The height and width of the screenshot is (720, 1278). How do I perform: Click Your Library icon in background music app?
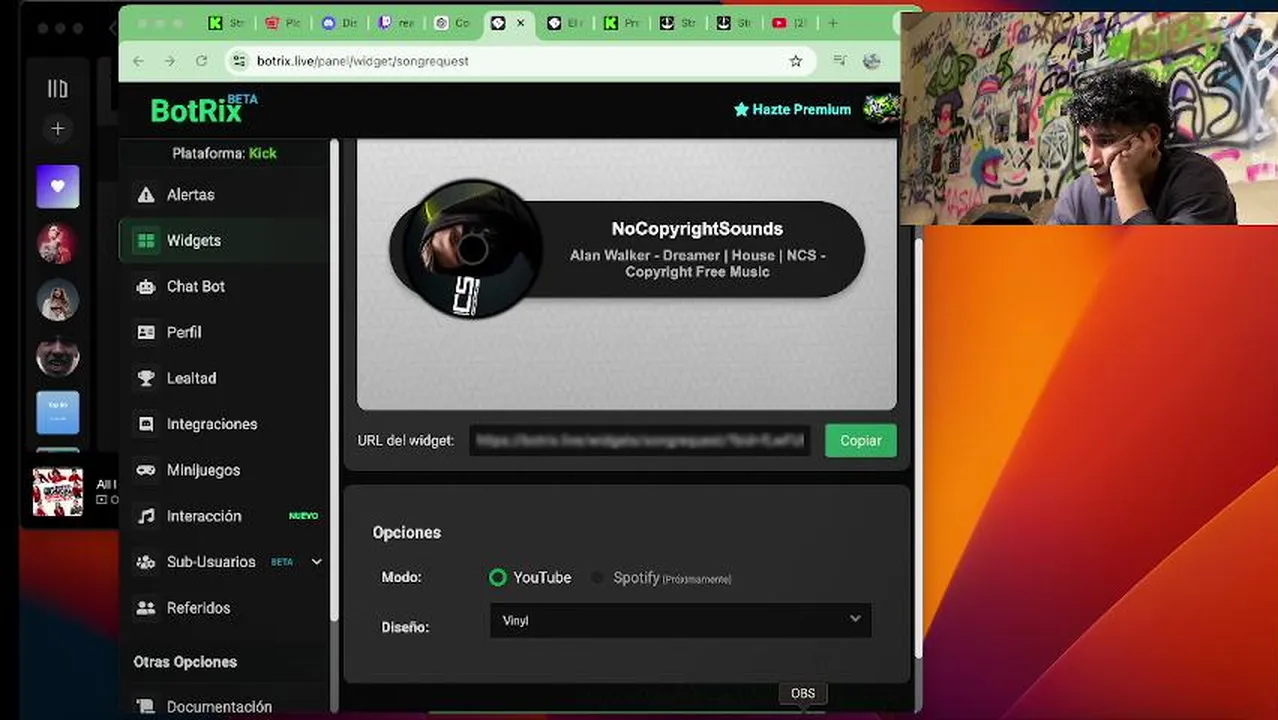(x=58, y=89)
